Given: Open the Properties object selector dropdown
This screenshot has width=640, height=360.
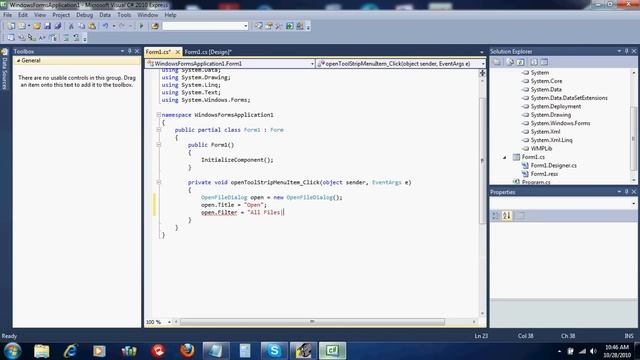Looking at the screenshot, I should [x=633, y=203].
